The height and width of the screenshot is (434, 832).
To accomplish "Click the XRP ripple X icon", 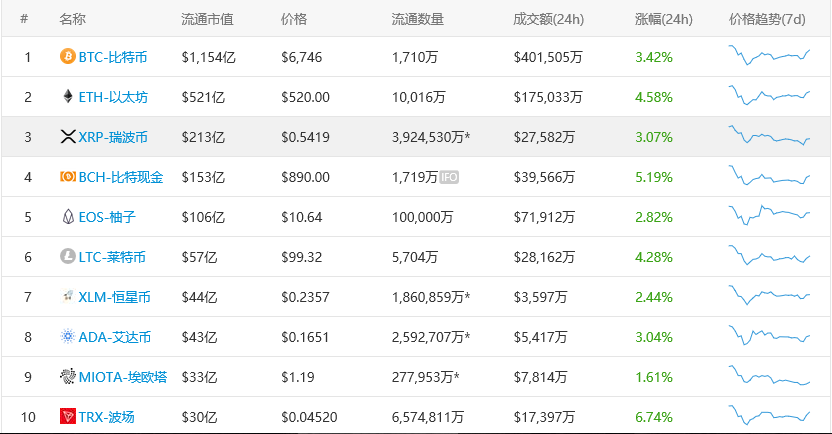I will click(x=68, y=137).
